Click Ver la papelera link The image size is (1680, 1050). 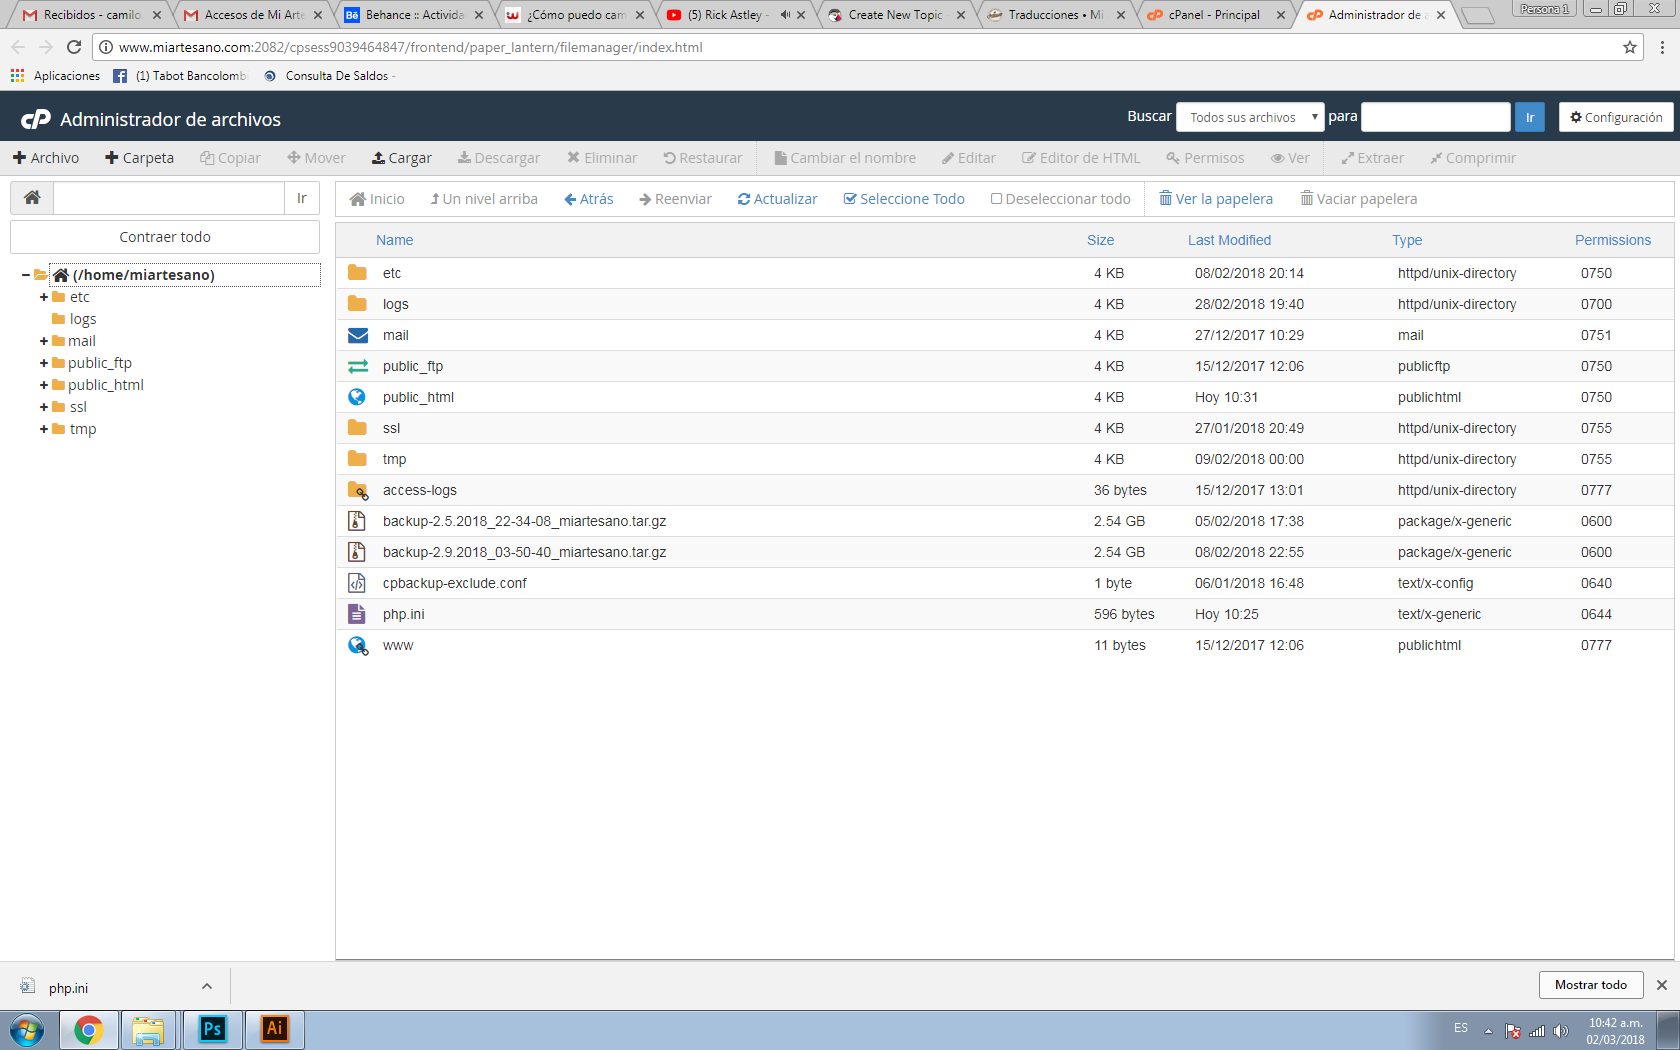click(x=1216, y=199)
